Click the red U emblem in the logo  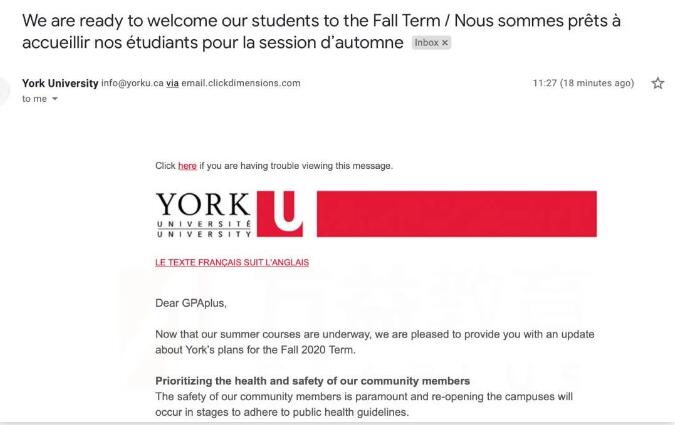(280, 214)
